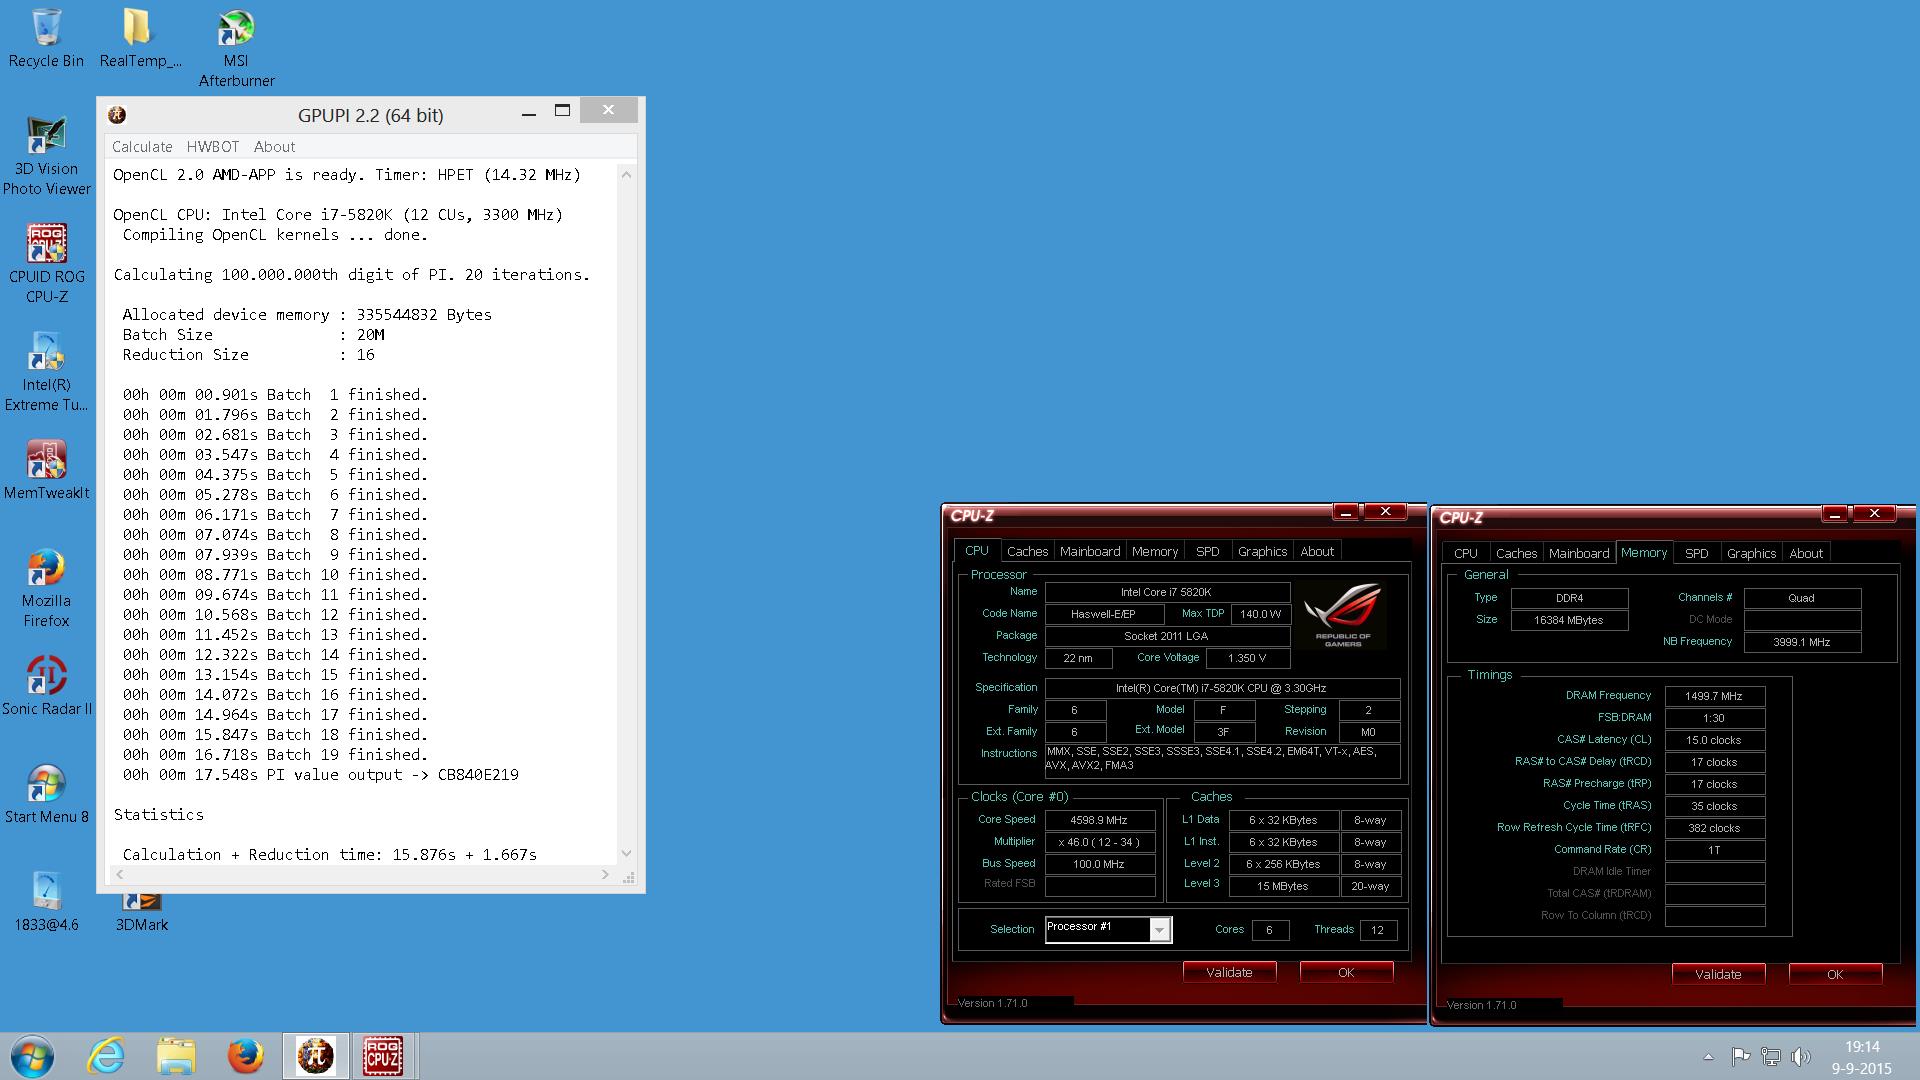1920x1080 pixels.
Task: Click the Core Voltage value 1.350 V
Action: (x=1247, y=658)
